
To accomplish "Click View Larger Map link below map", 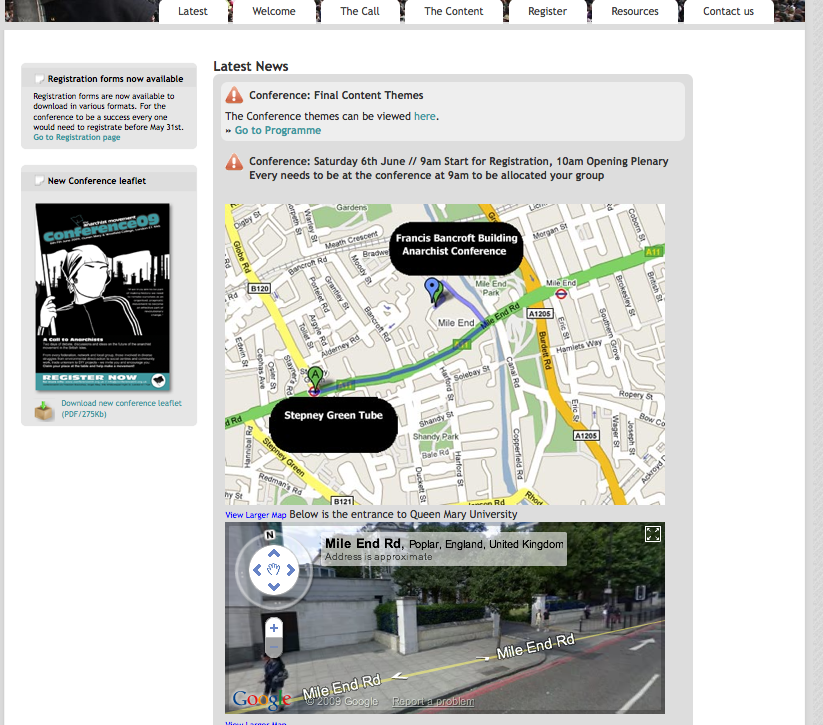I will click(x=256, y=515).
